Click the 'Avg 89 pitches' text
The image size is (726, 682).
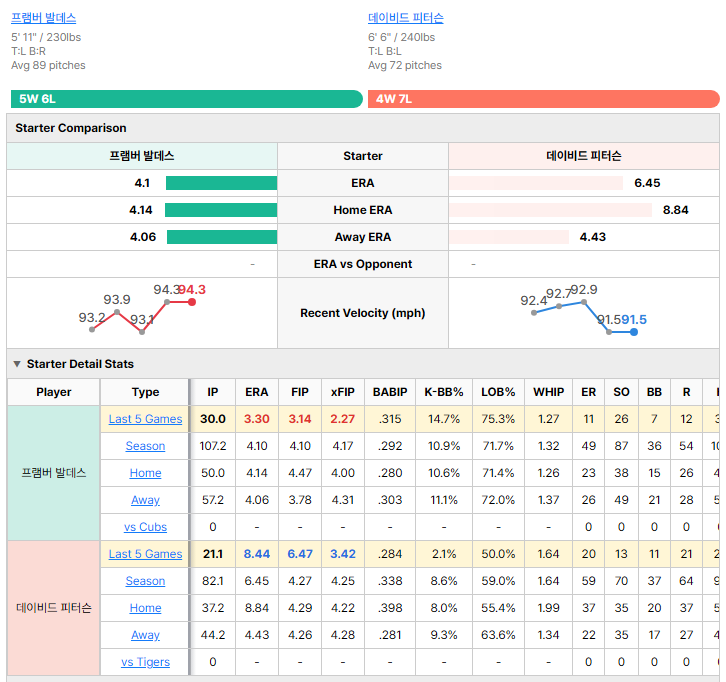[x=49, y=65]
